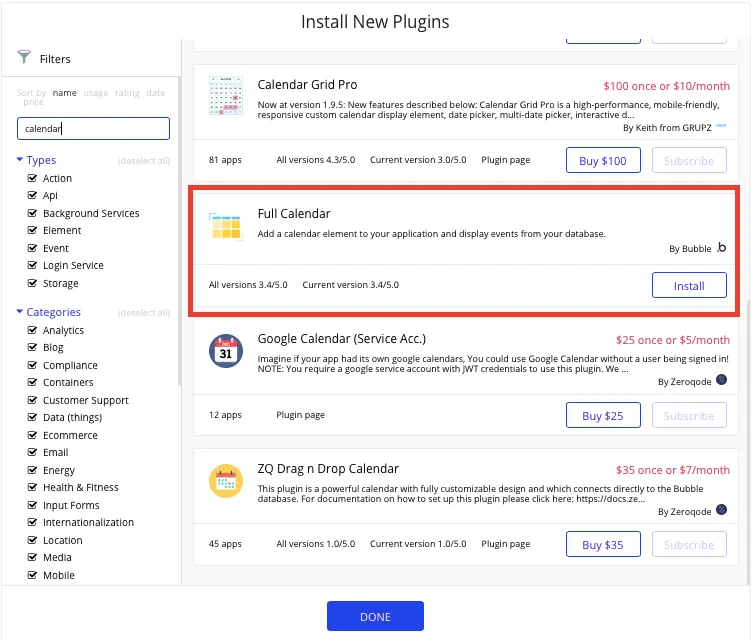Screen dimensions: 751x640
Task: Click the Bubble logo beside By Bubble
Action: 722,248
